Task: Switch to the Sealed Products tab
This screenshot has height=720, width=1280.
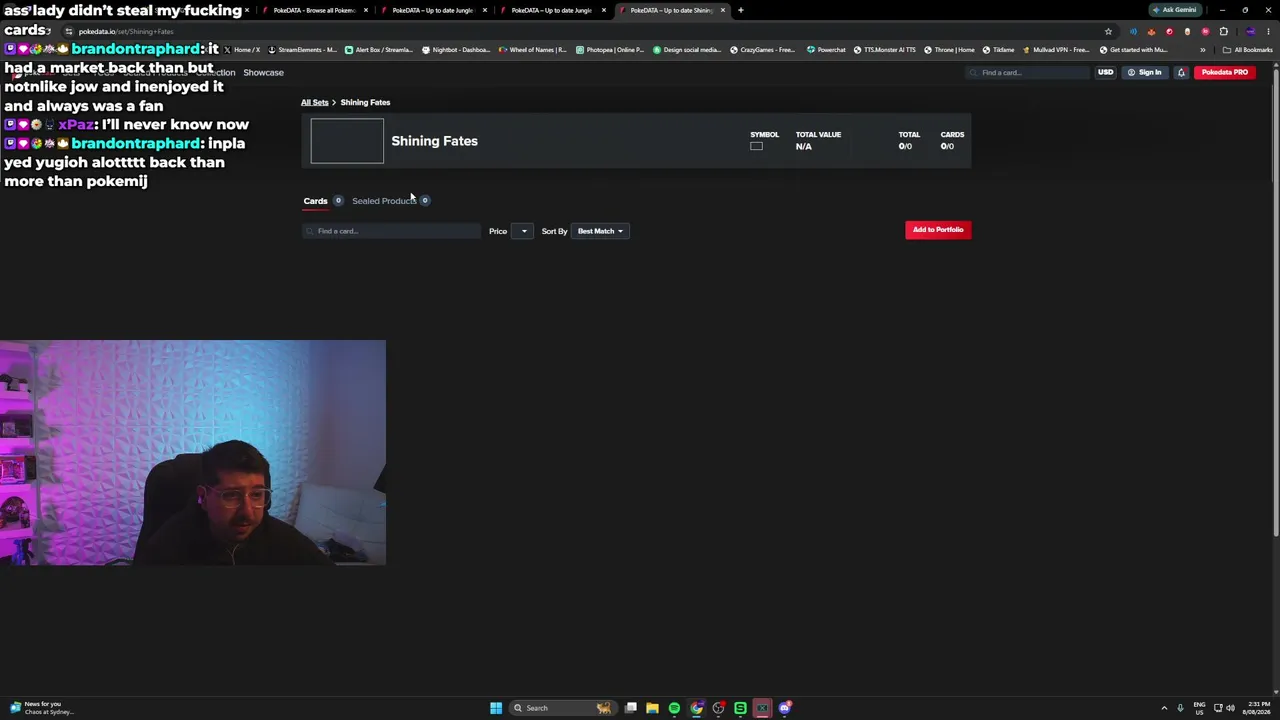Action: 384,201
